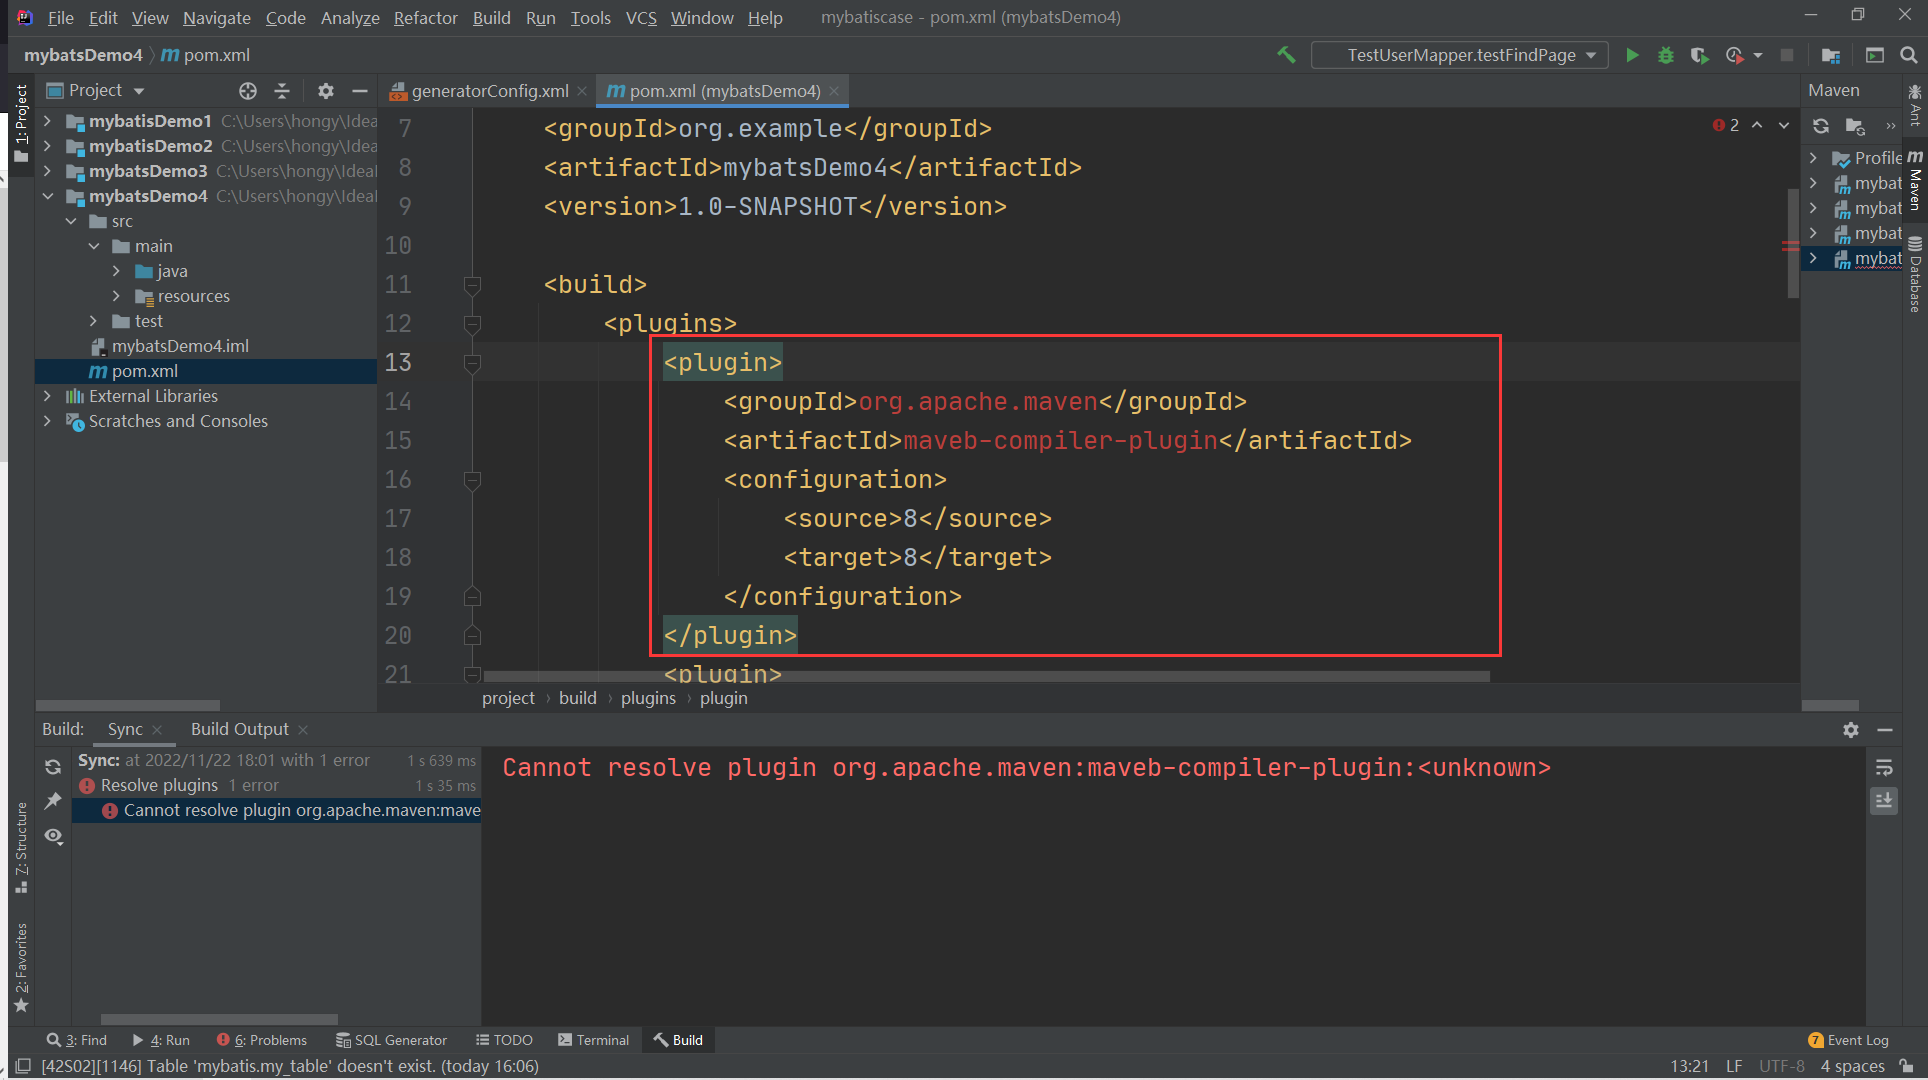Open the Terminal tool window
Screen dimensions: 1928x1080
pyautogui.click(x=594, y=1040)
